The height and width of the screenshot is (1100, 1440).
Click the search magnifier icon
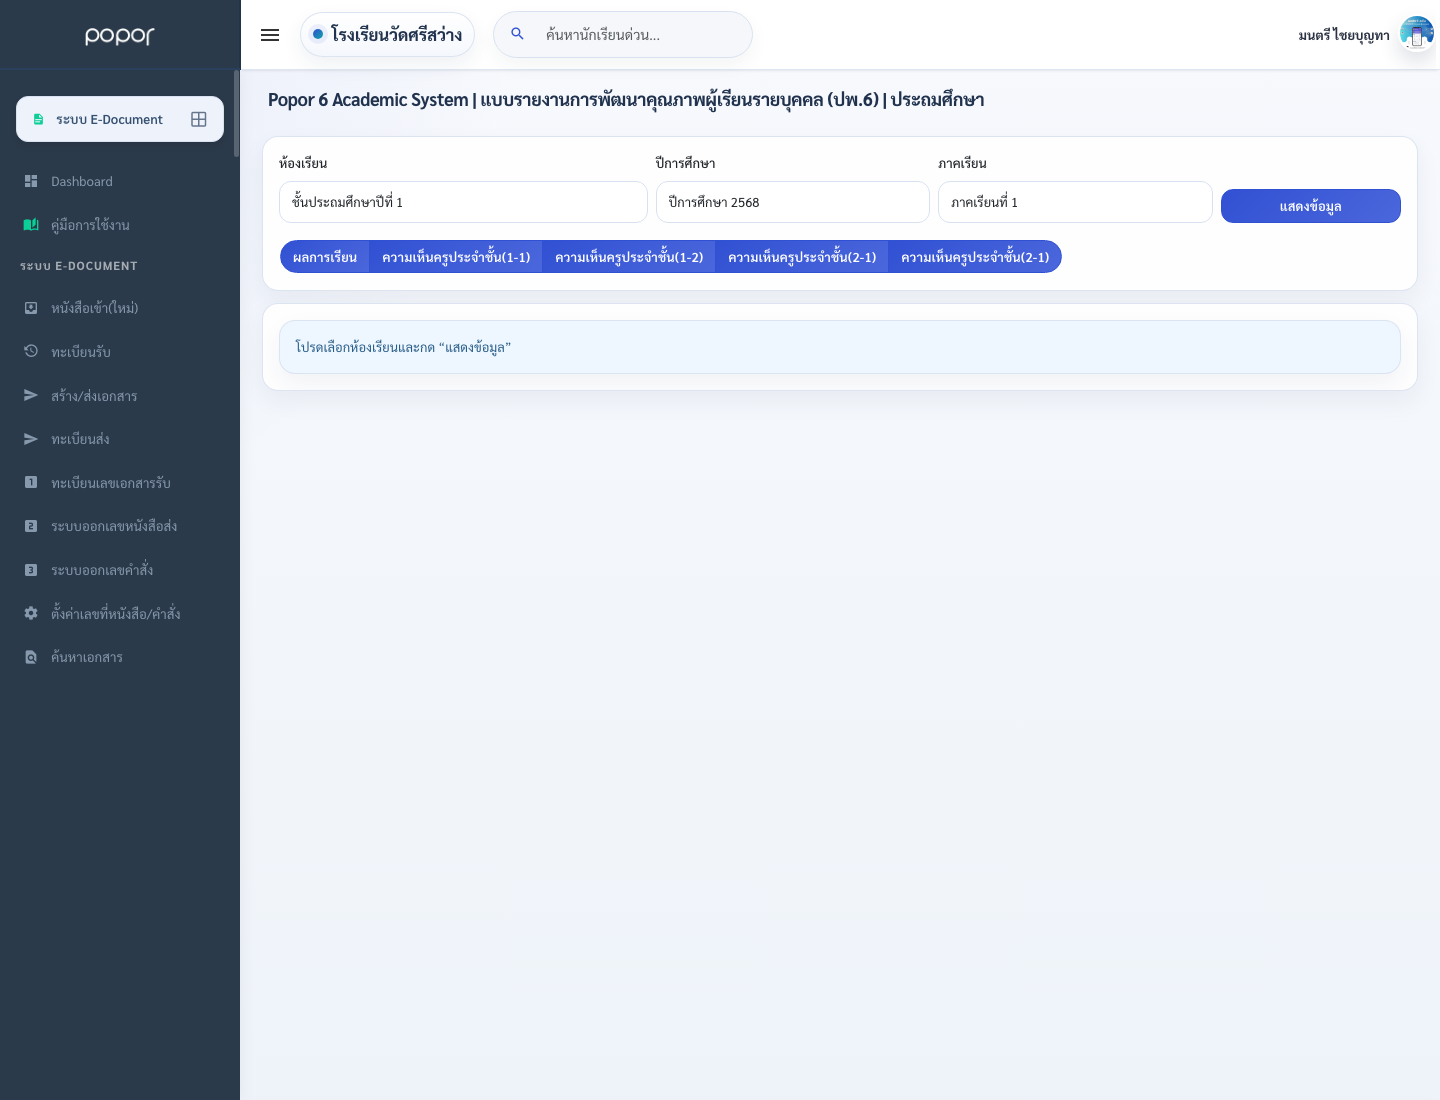click(517, 34)
